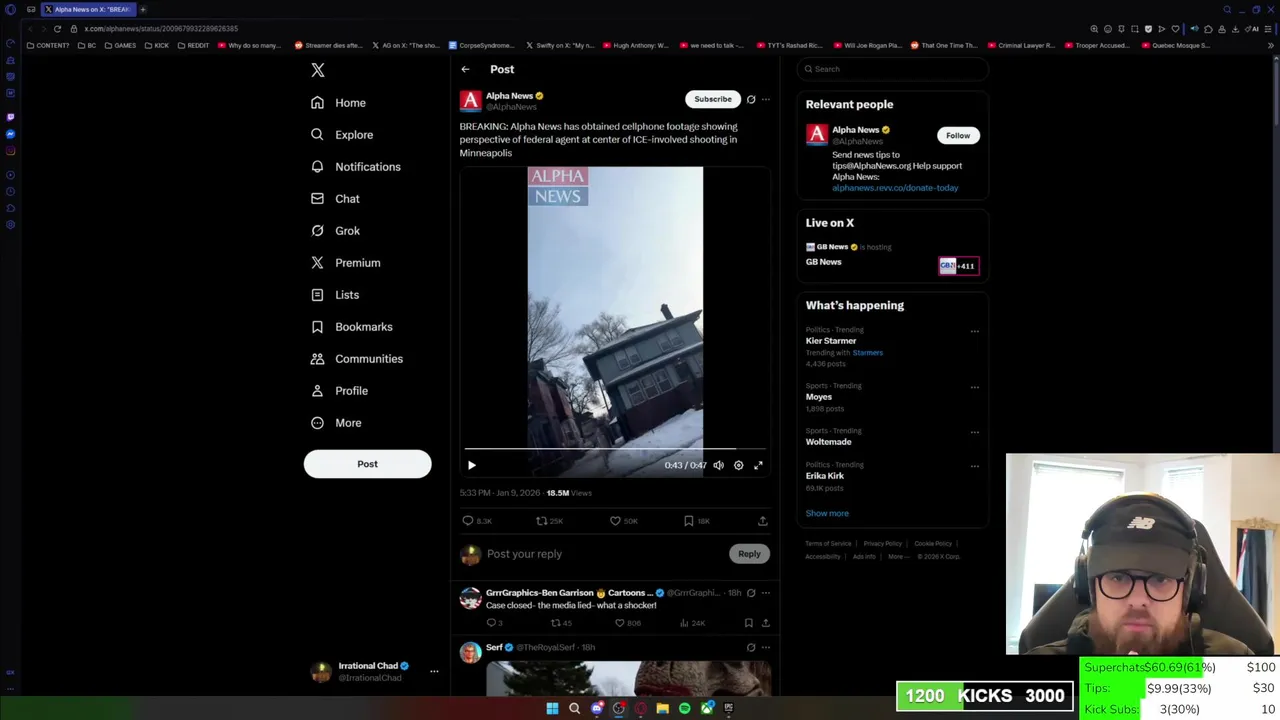Open Profile in sidebar

pos(339,391)
